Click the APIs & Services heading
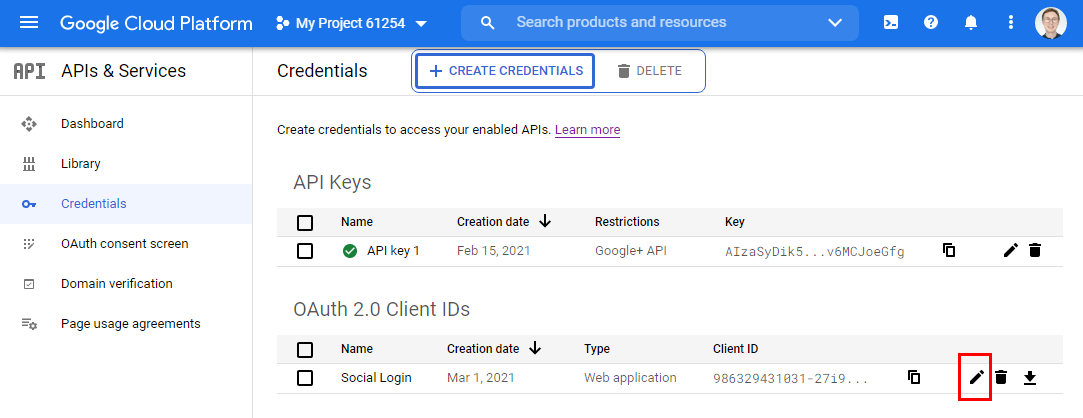Image resolution: width=1083 pixels, height=418 pixels. 124,71
